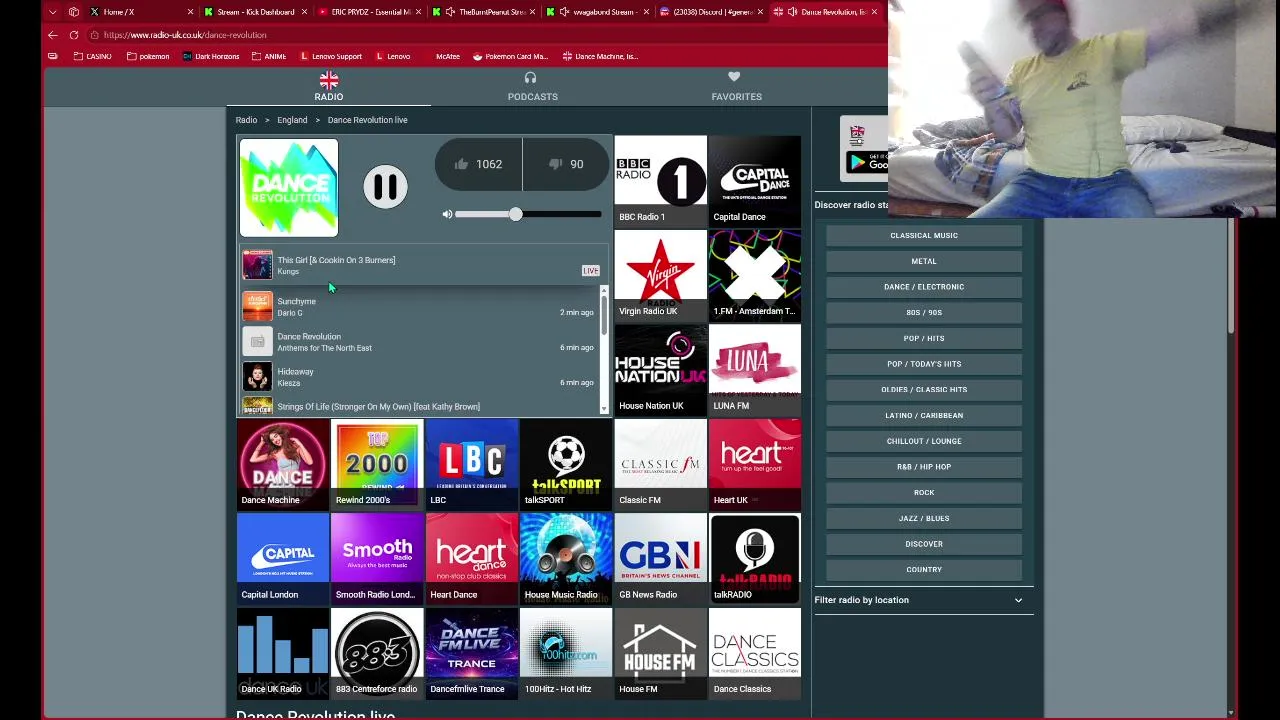Image resolution: width=1280 pixels, height=720 pixels.
Task: Open LBC station tile
Action: click(472, 463)
